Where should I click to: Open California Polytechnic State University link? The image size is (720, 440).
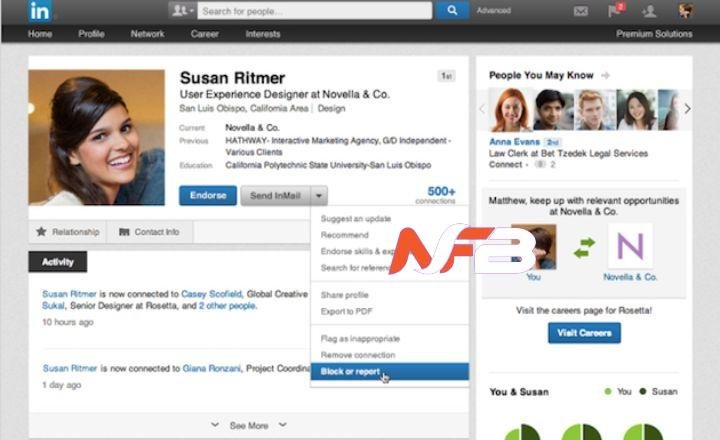[328, 165]
